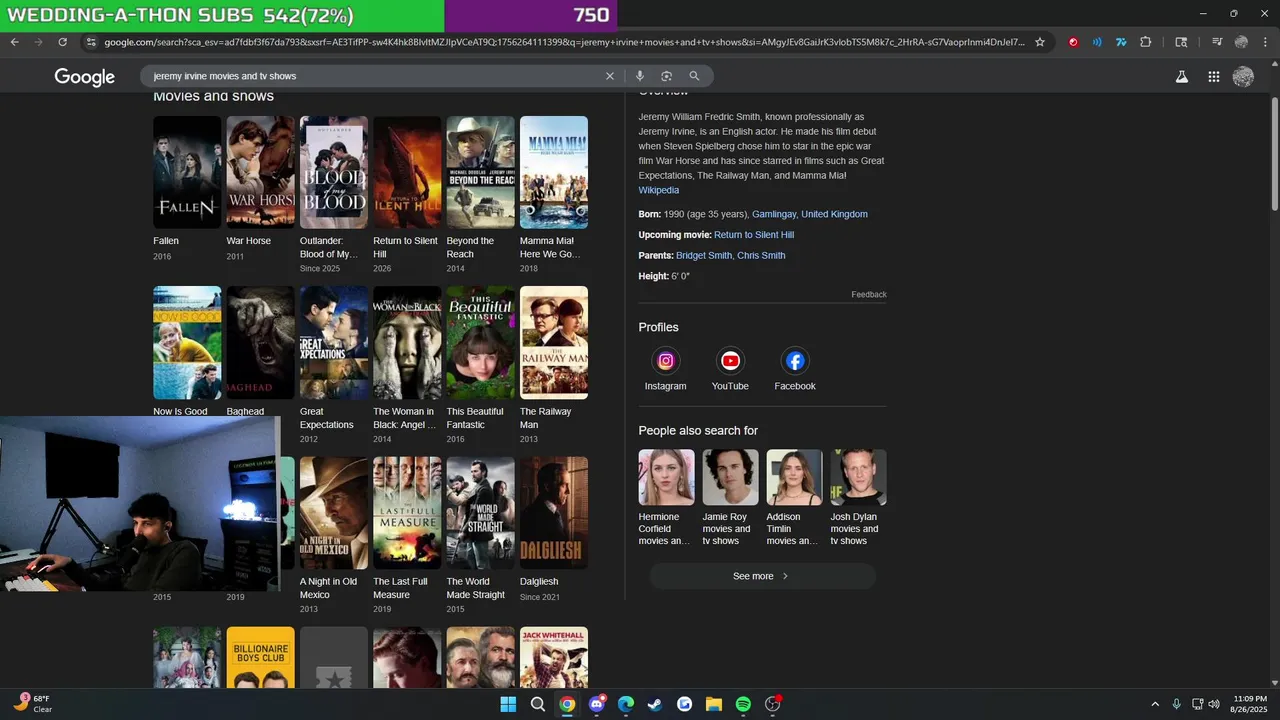Send Feedback on knowledge panel
The image size is (1280, 720).
pyautogui.click(x=869, y=294)
